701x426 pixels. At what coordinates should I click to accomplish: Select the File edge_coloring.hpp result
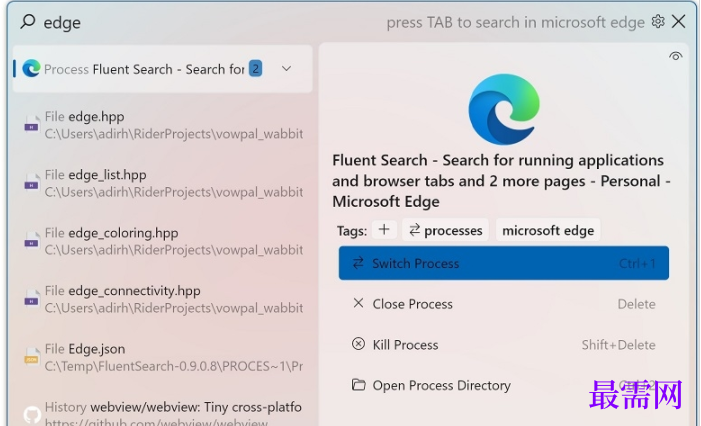click(163, 241)
